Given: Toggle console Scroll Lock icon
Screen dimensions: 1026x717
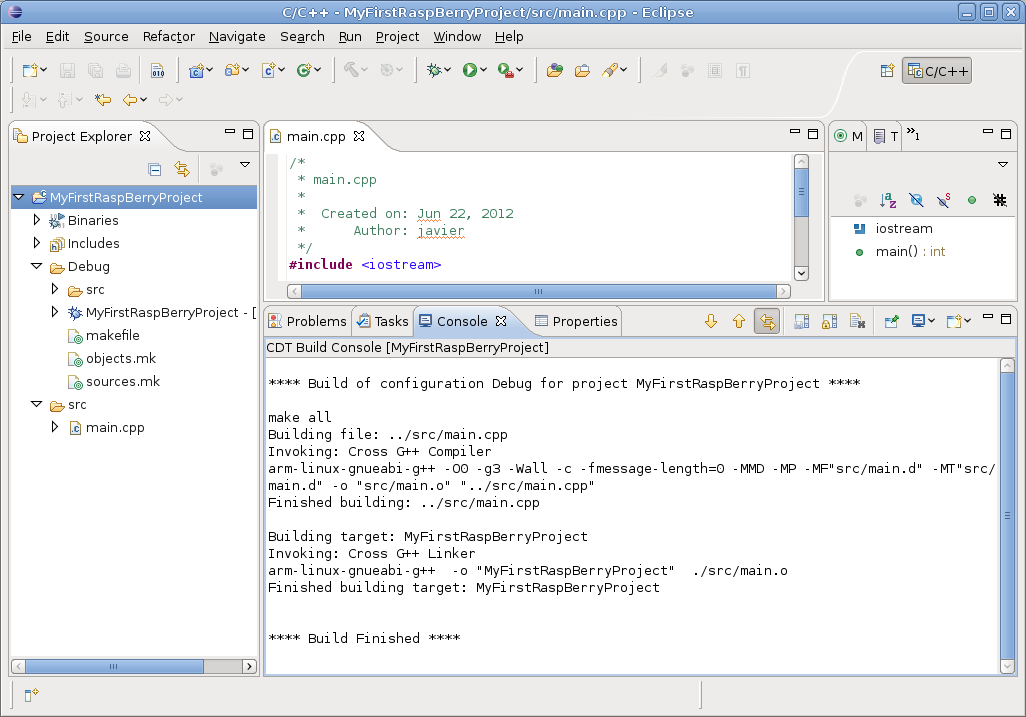Looking at the screenshot, I should [x=829, y=321].
